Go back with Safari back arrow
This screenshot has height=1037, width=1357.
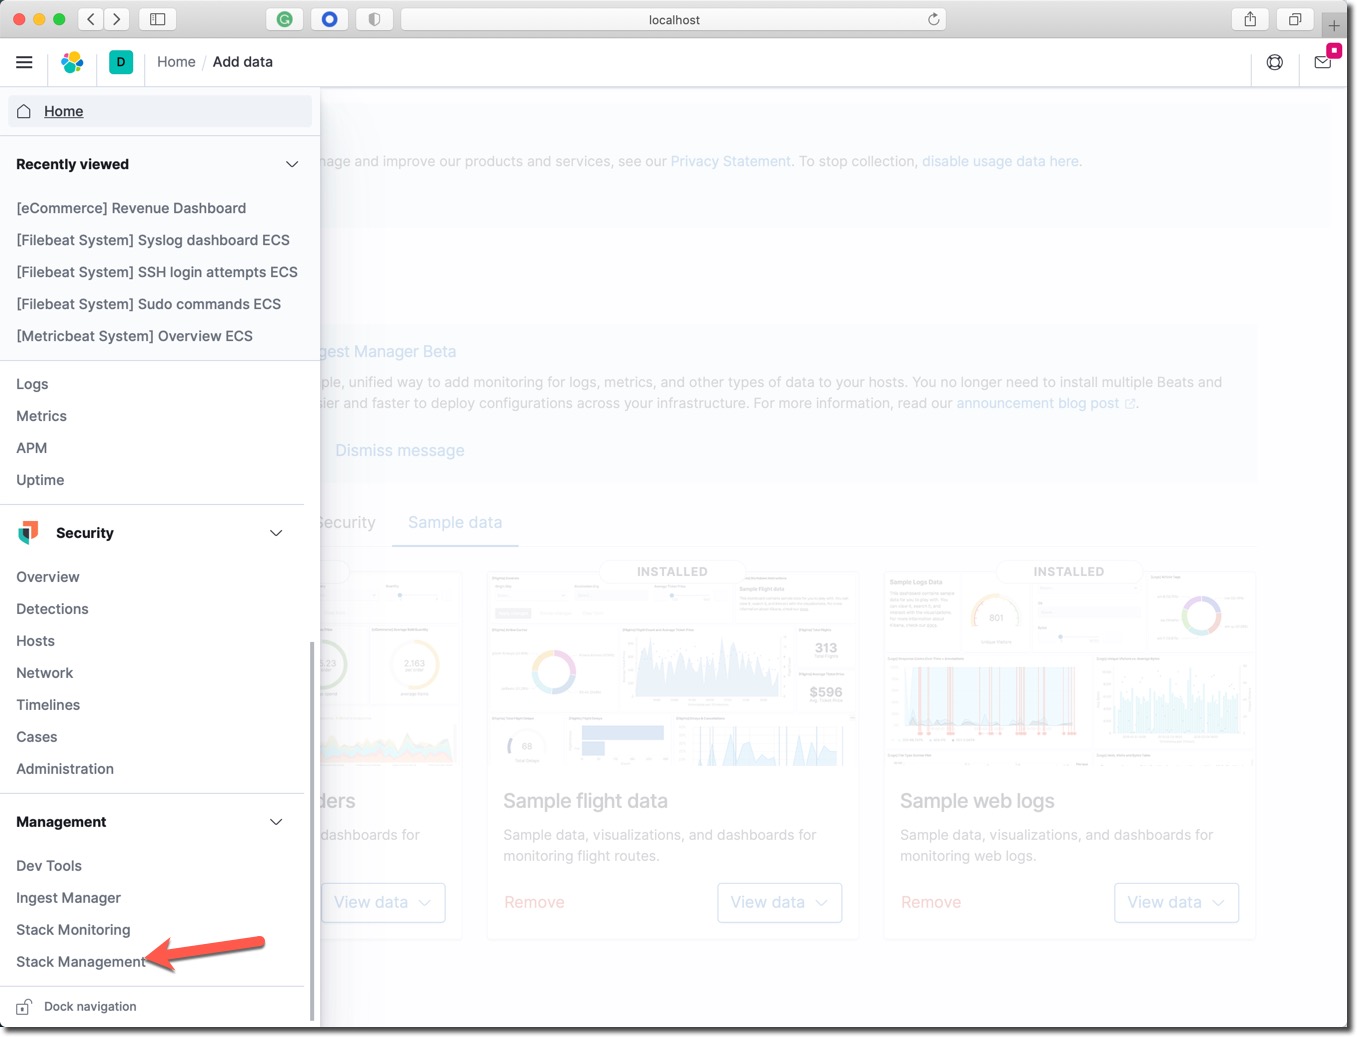tap(91, 19)
